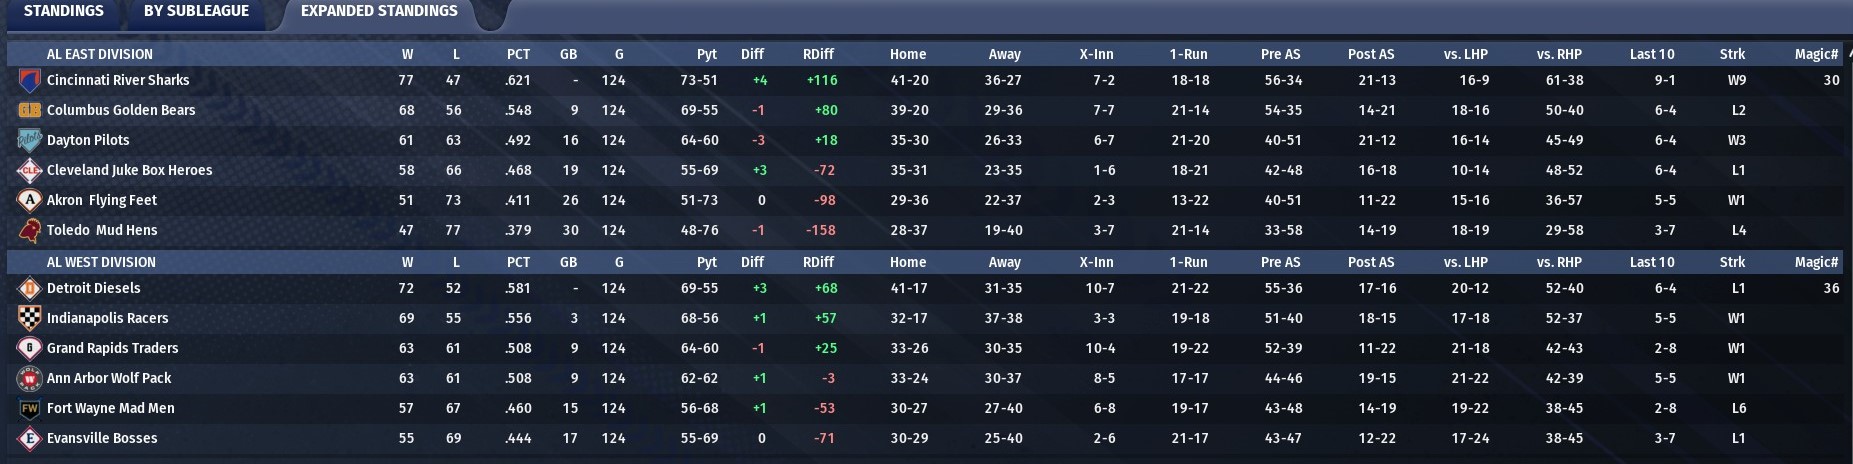Click the Toledo Mud Hens logo
Viewport: 1853px width, 464px height.
point(29,231)
